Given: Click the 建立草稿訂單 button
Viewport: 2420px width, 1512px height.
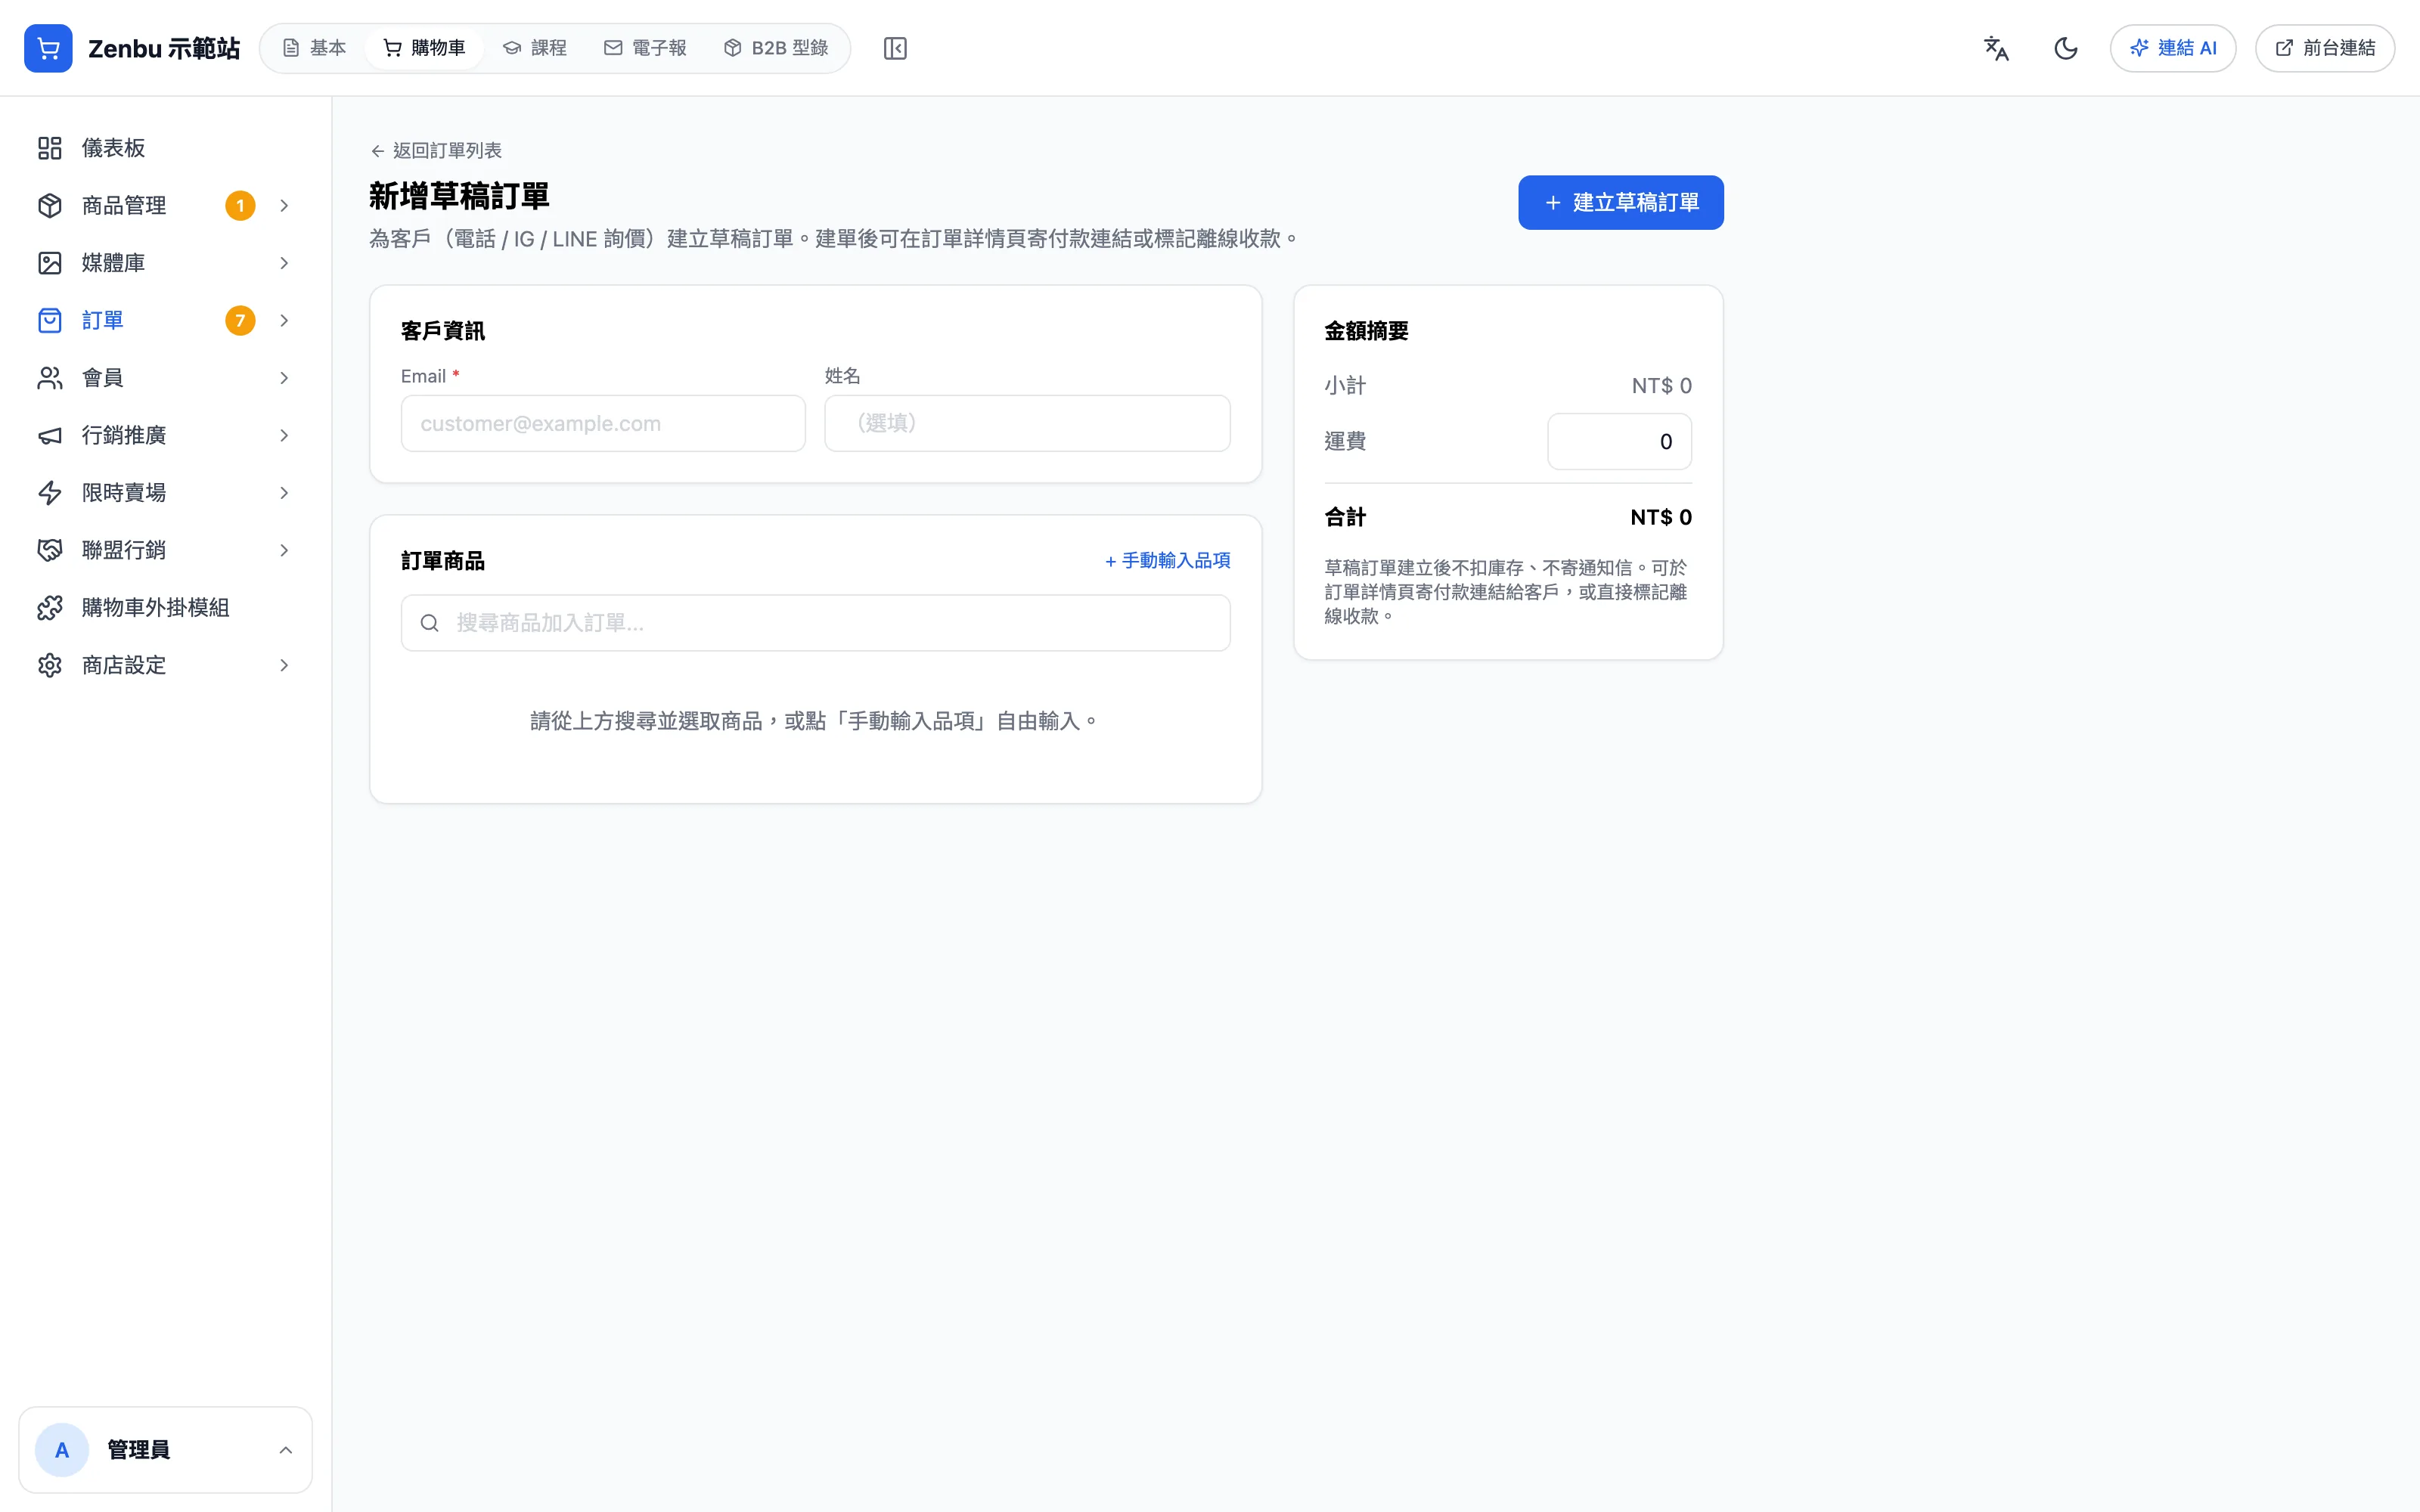Looking at the screenshot, I should point(1621,203).
